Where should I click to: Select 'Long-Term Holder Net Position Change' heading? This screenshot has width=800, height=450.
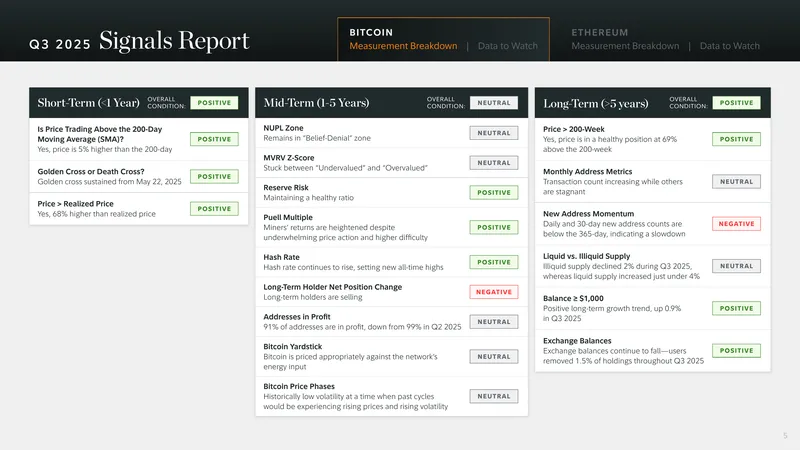(333, 287)
